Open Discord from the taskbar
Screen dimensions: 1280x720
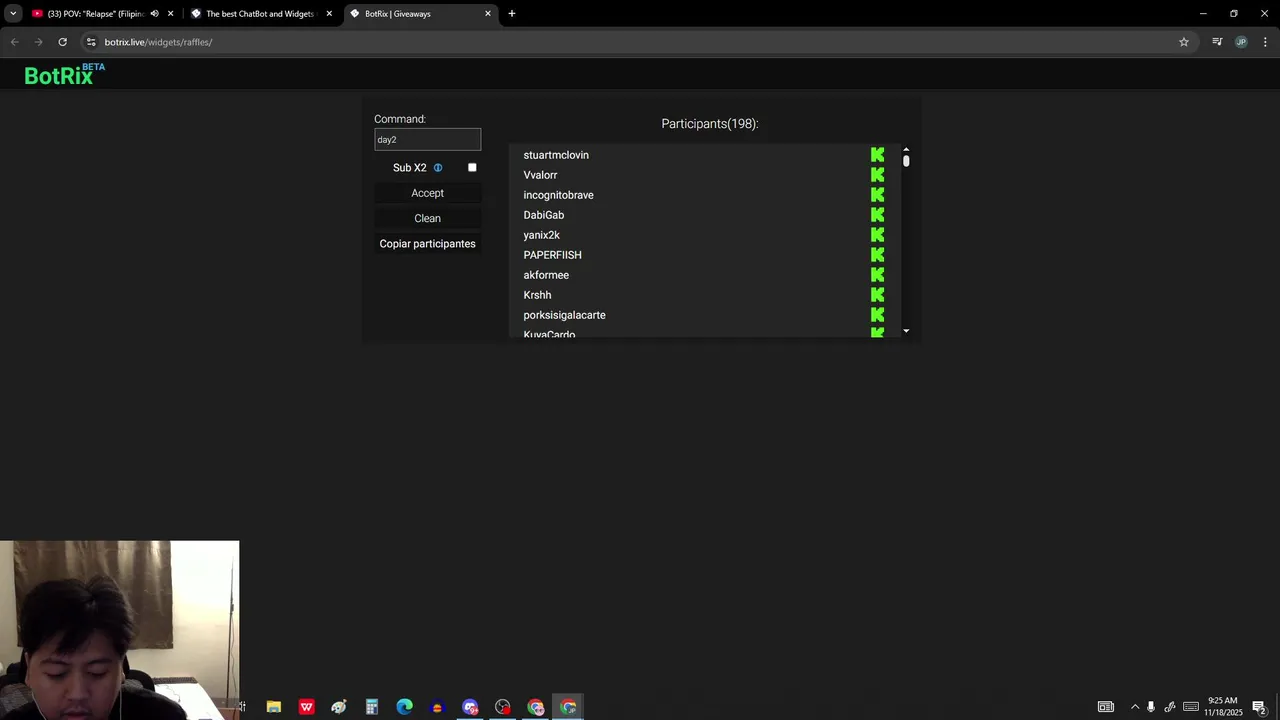point(470,707)
